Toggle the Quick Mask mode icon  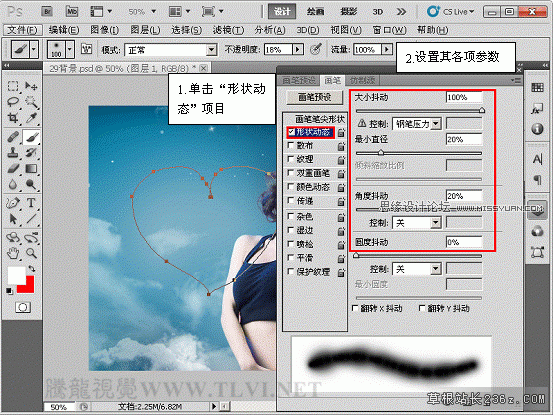pos(23,307)
